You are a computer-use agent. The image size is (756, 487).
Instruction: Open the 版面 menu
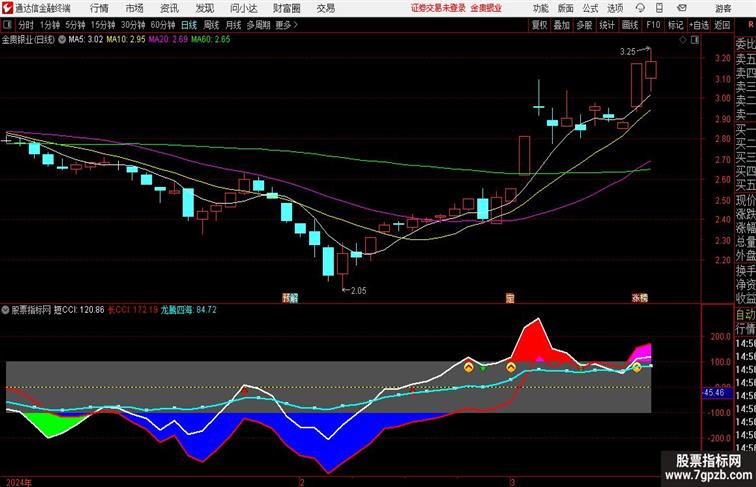coord(565,8)
